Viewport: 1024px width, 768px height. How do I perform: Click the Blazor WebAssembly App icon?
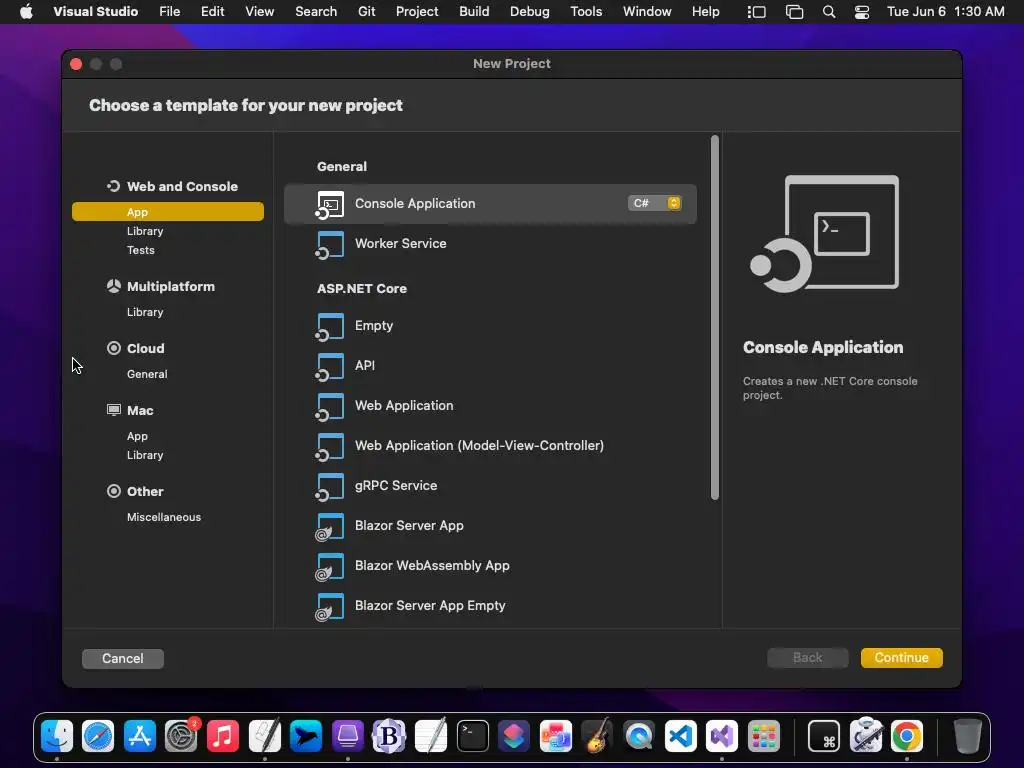(x=330, y=567)
